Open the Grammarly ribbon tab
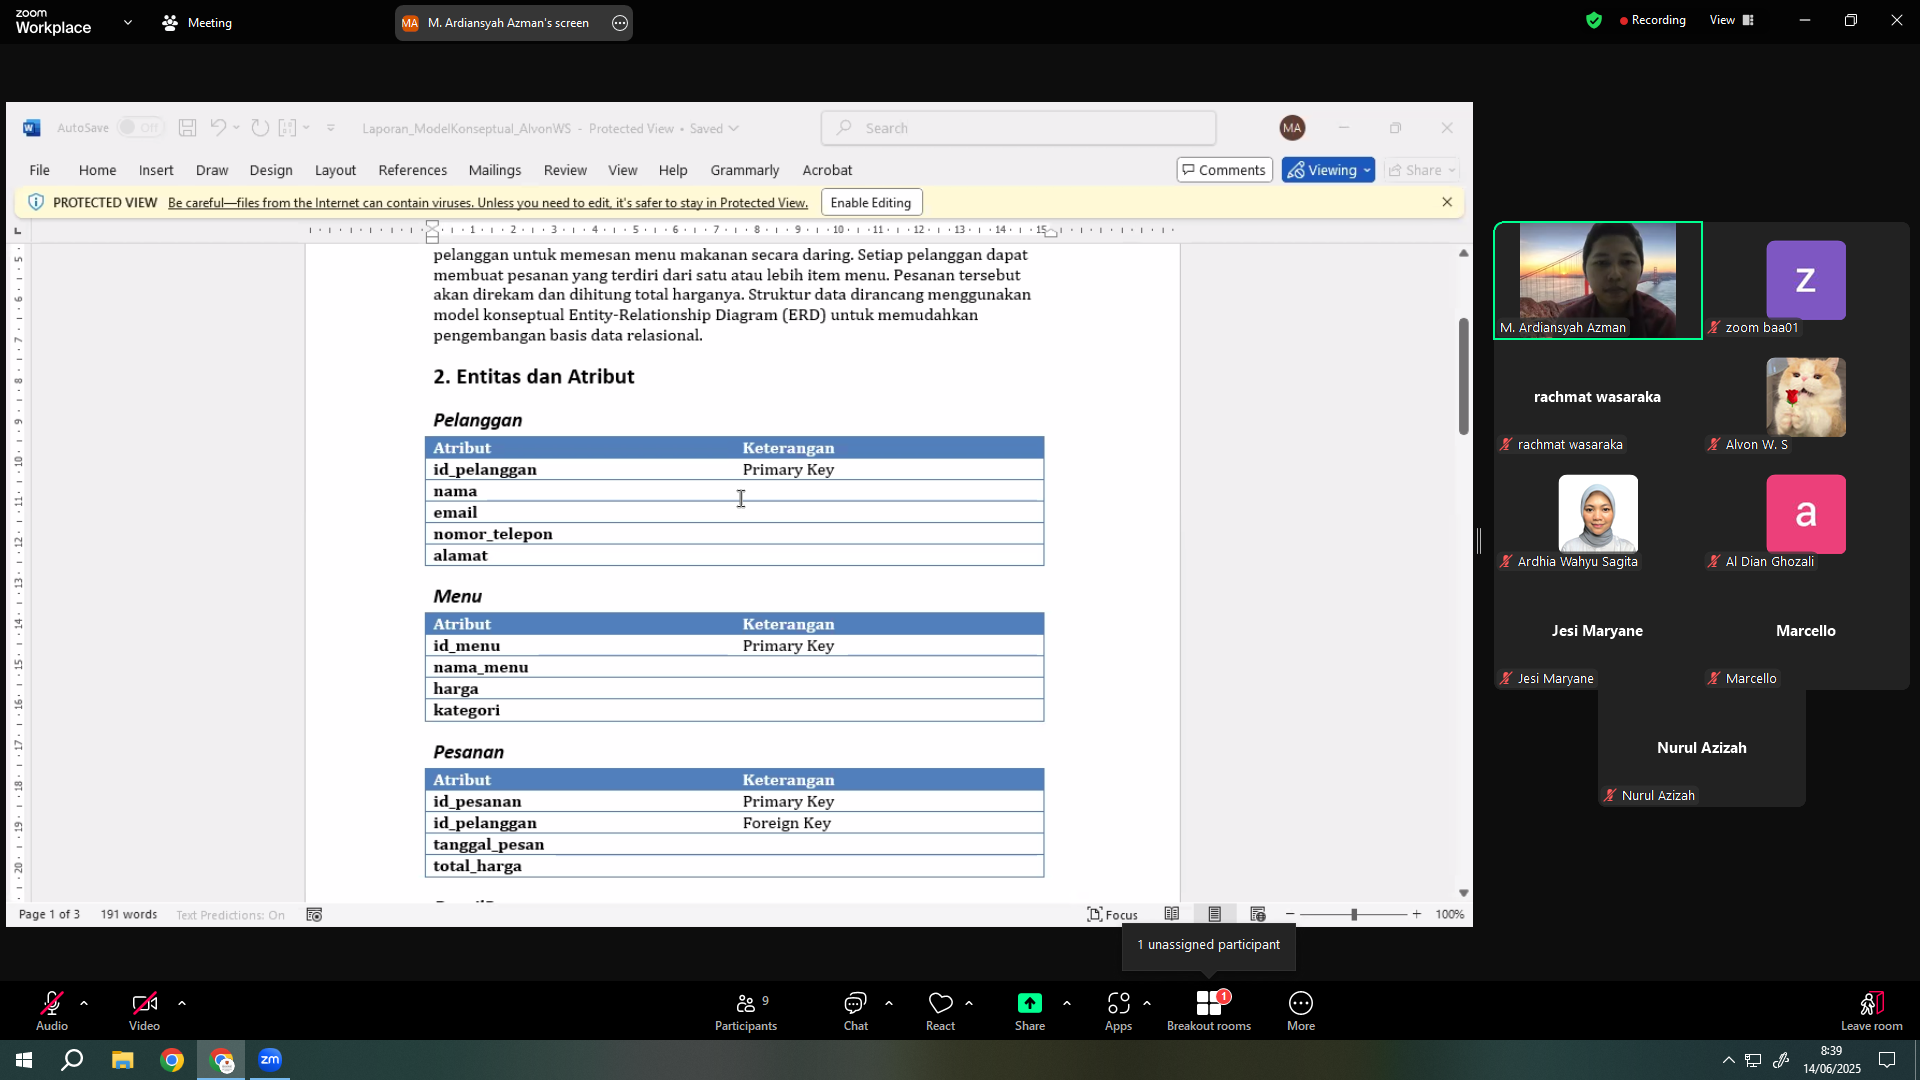The width and height of the screenshot is (1920, 1080). coord(745,170)
